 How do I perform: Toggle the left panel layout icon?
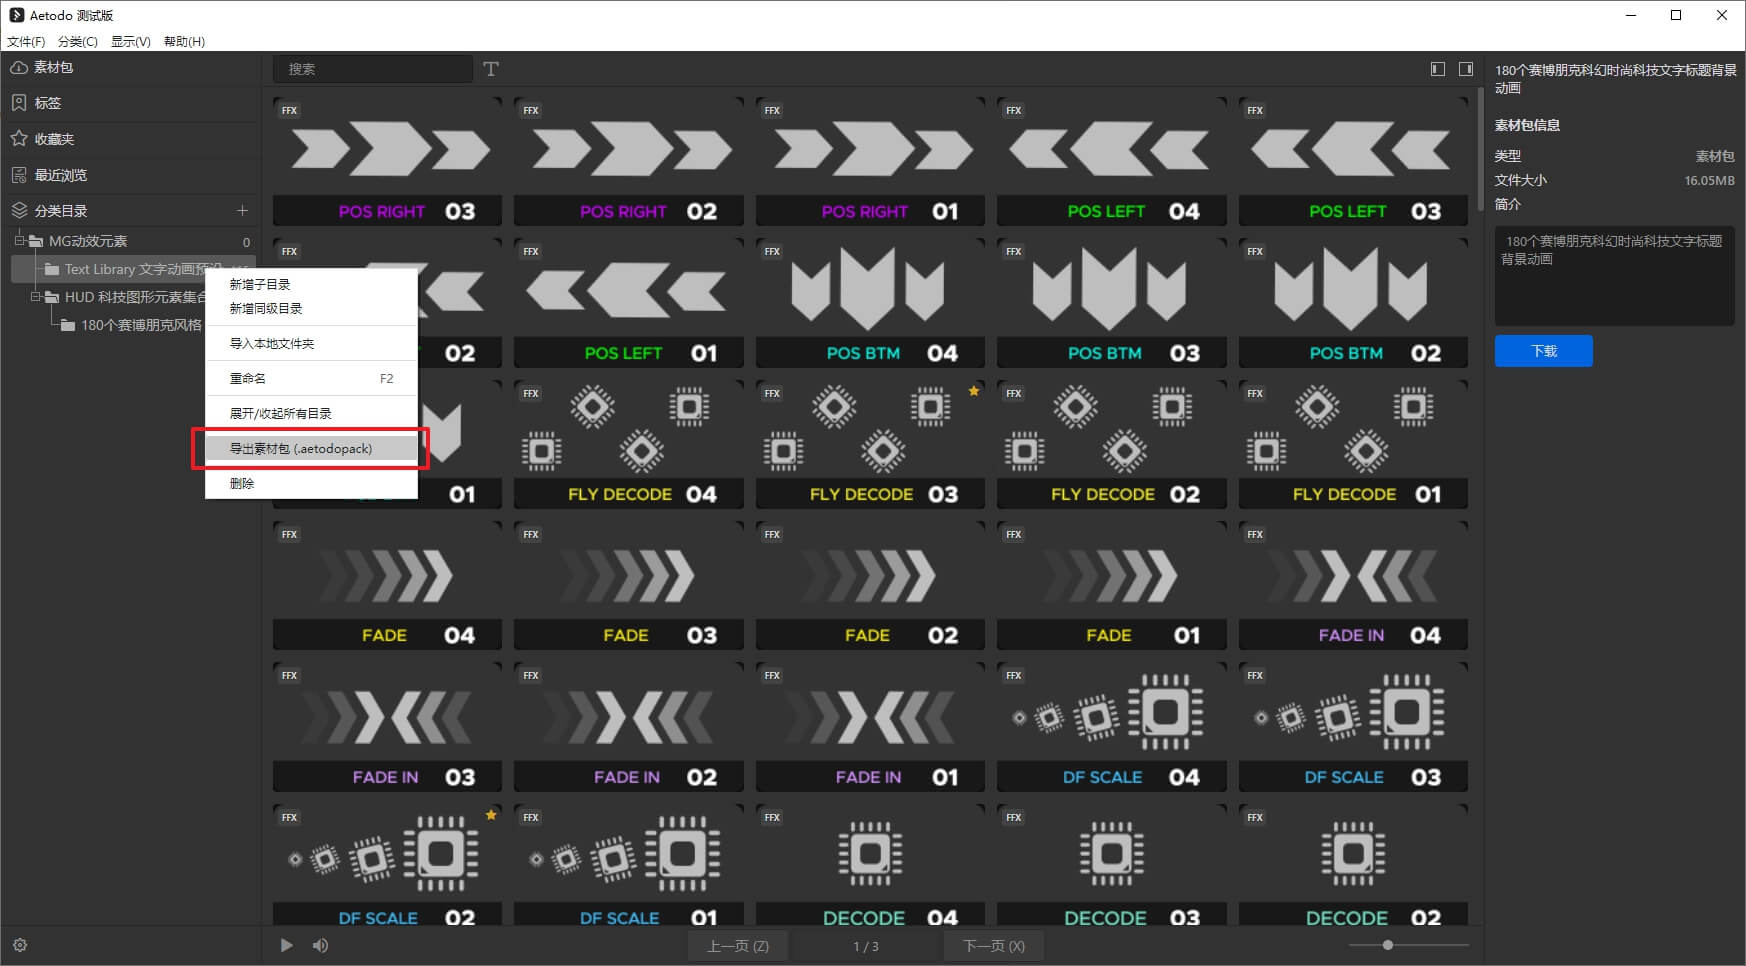(x=1438, y=69)
